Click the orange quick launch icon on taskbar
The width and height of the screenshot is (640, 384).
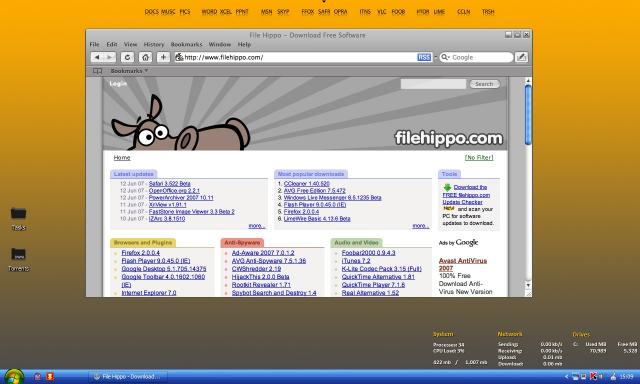[x=50, y=377]
